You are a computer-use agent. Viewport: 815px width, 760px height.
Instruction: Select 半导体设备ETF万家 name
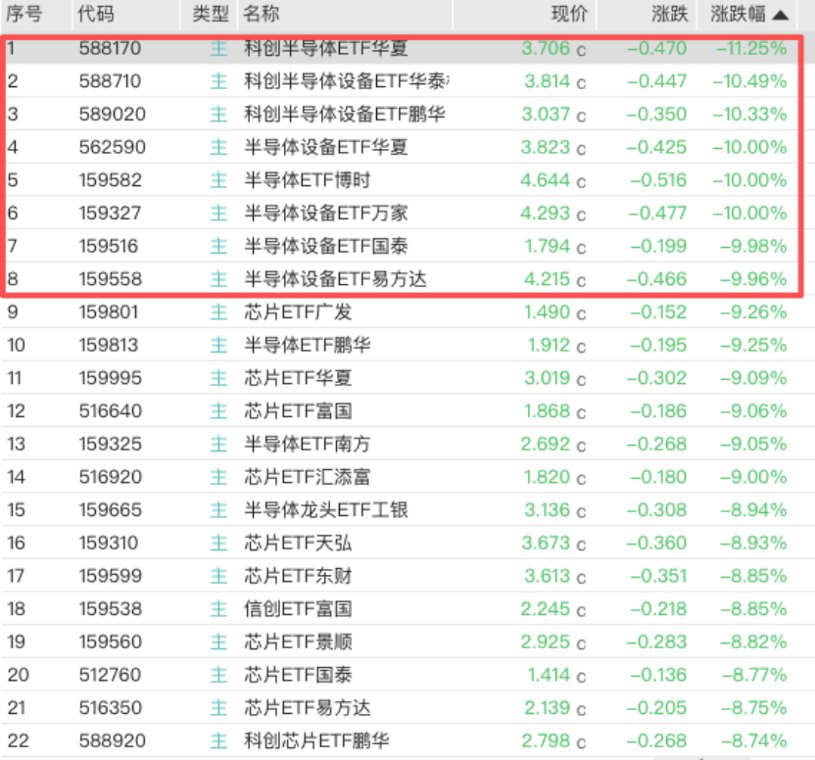(326, 213)
